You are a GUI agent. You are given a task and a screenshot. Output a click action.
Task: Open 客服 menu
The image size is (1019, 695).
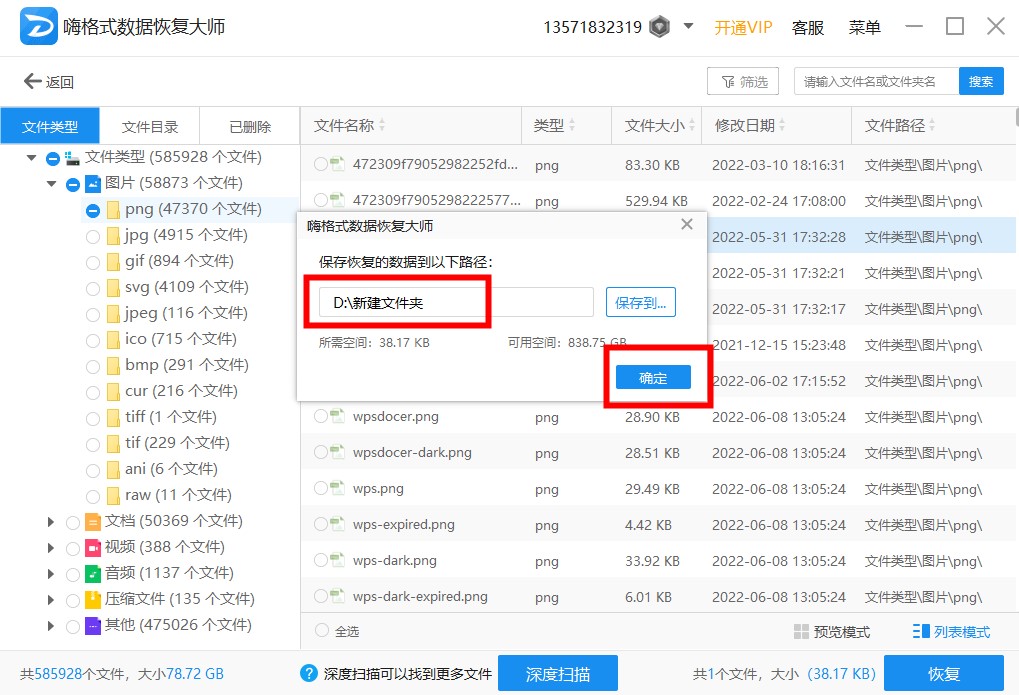click(x=808, y=27)
